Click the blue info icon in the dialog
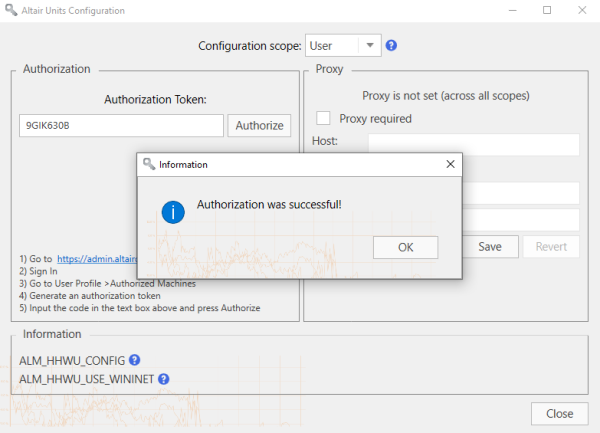Image resolution: width=600 pixels, height=433 pixels. pos(173,212)
